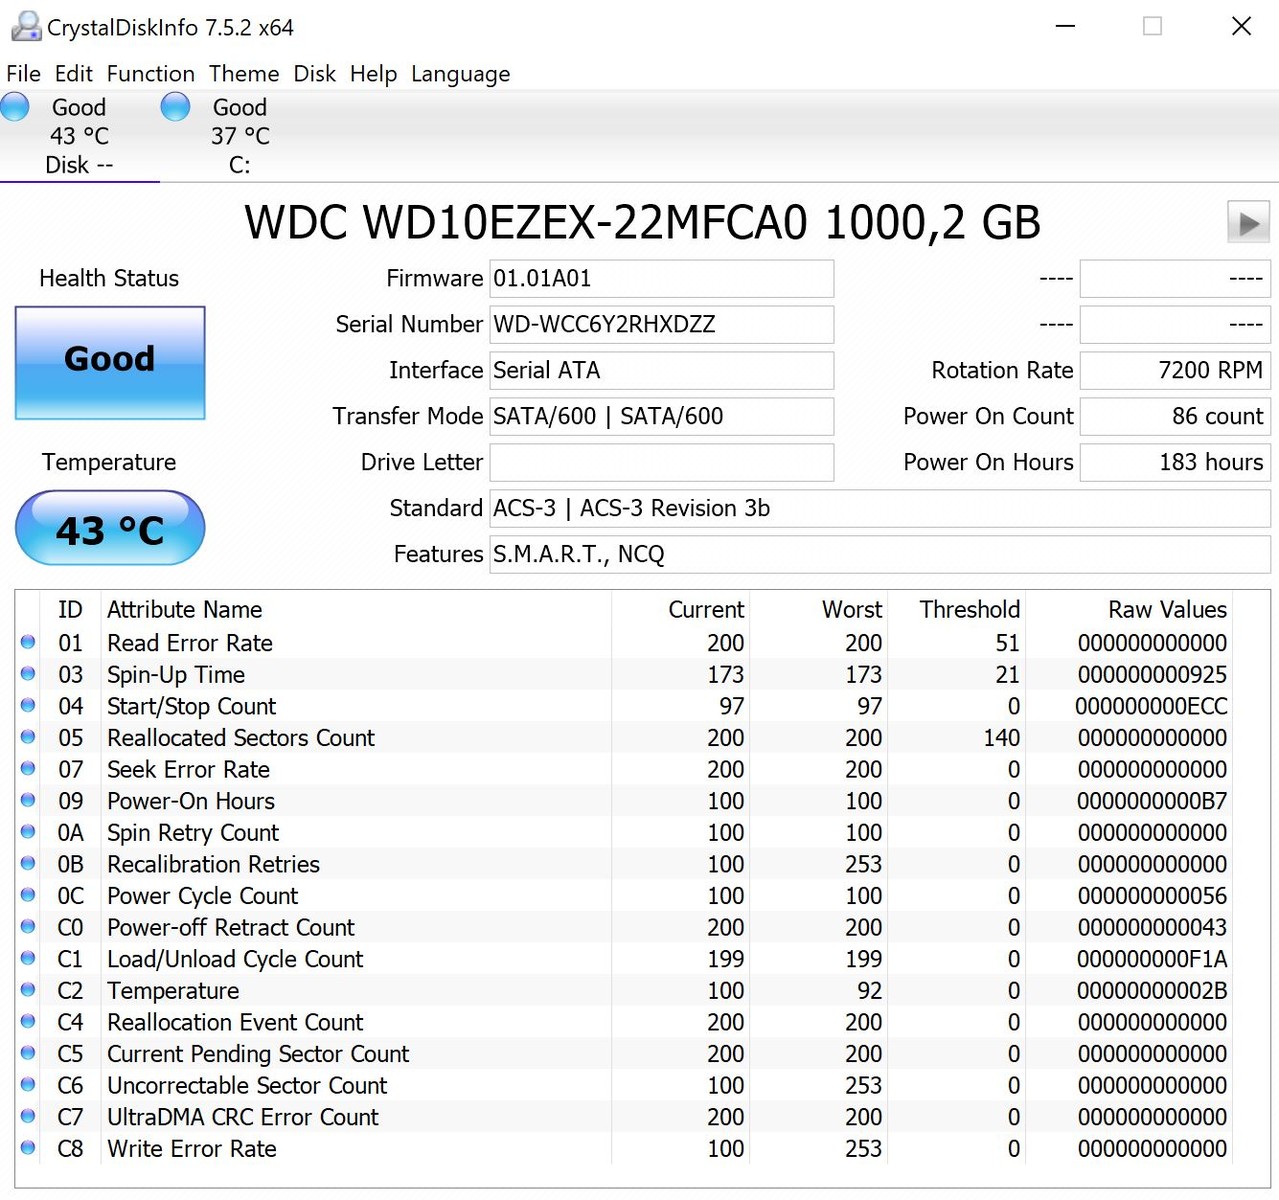Select the Power Cycle Count attribute name

tap(203, 895)
